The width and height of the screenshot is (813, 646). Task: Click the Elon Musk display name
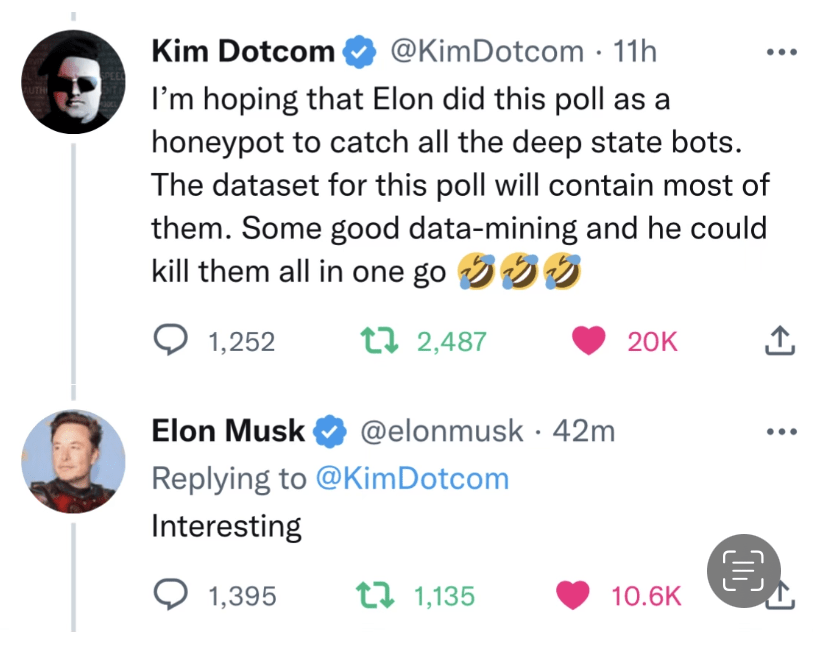tap(228, 431)
